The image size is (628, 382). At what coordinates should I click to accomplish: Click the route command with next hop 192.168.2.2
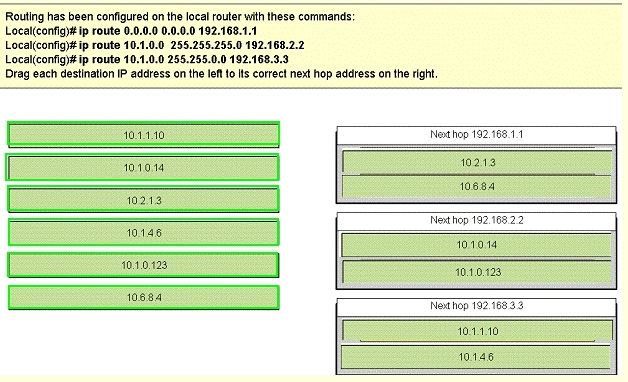point(155,45)
